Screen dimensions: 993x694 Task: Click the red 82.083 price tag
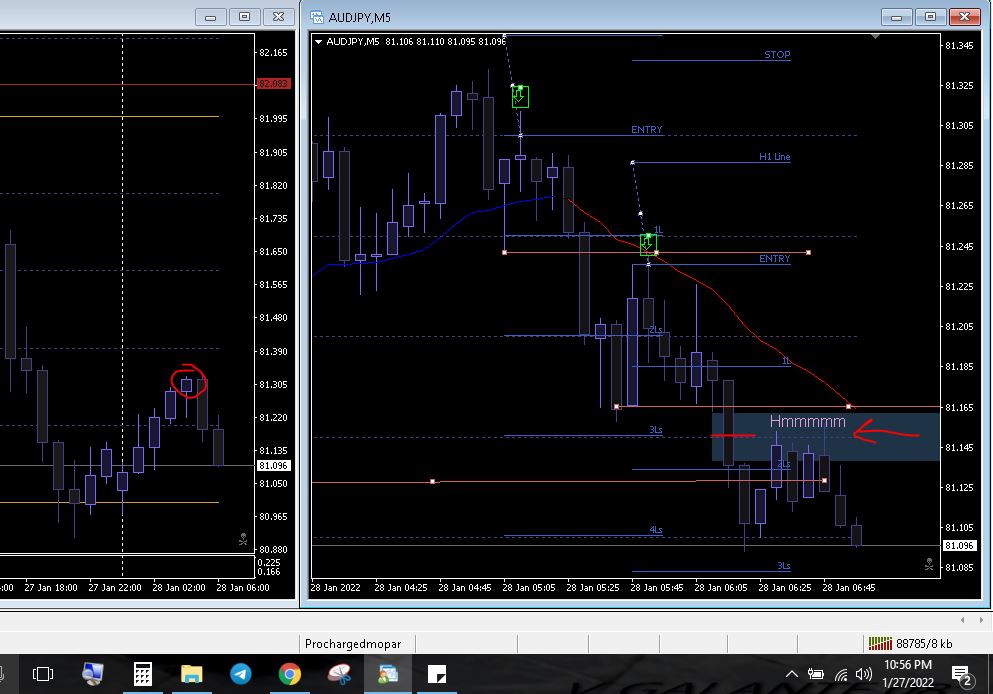pyautogui.click(x=274, y=84)
